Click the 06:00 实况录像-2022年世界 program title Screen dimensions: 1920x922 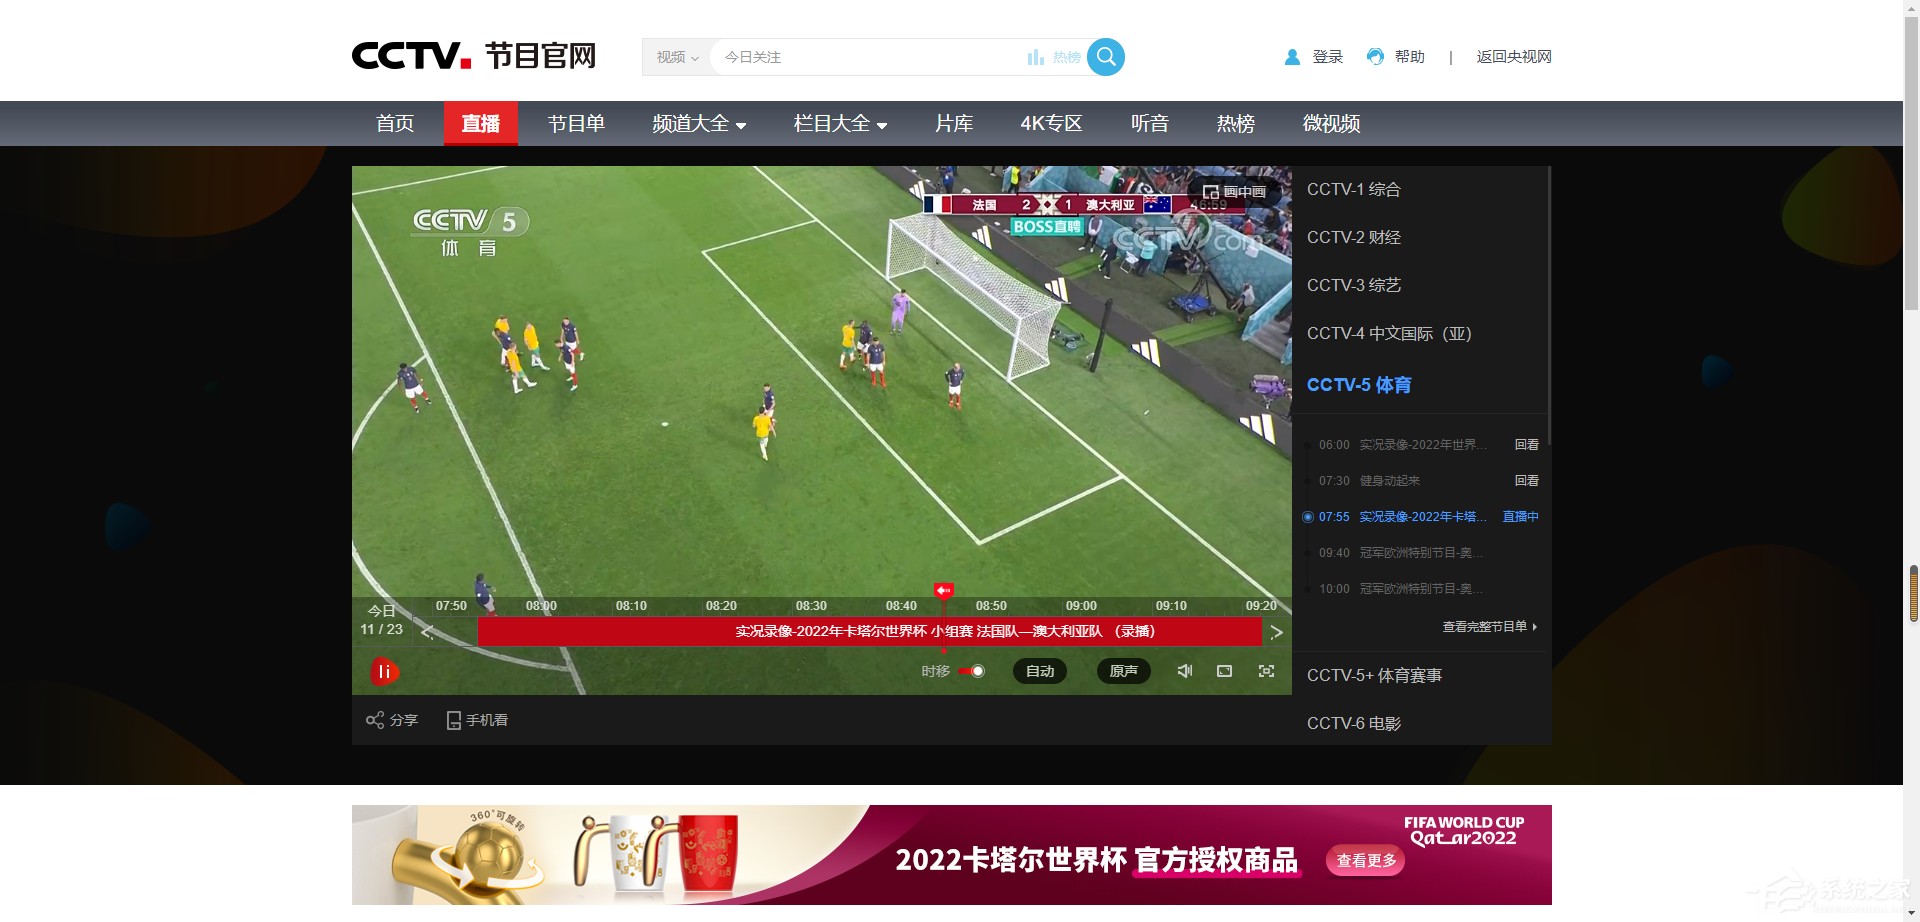click(1423, 445)
